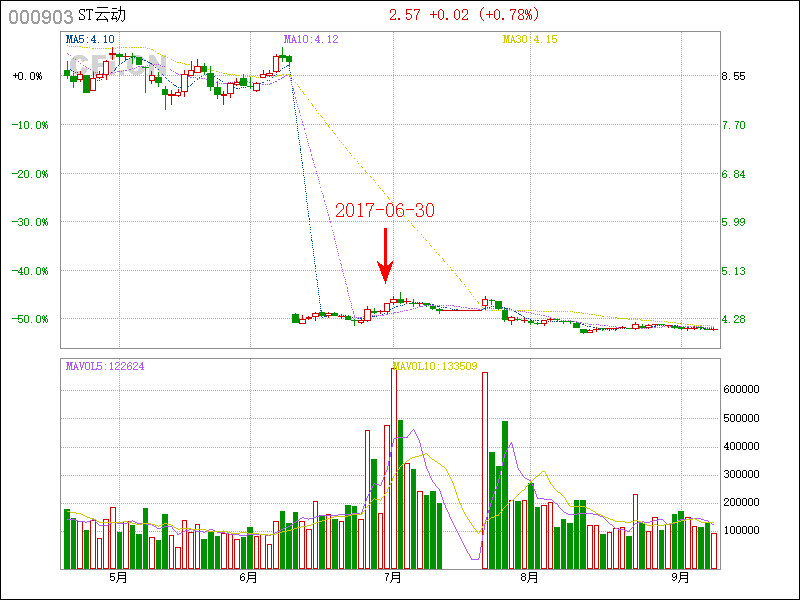
Task: Select the 5月 month on time axis
Action: [x=118, y=578]
